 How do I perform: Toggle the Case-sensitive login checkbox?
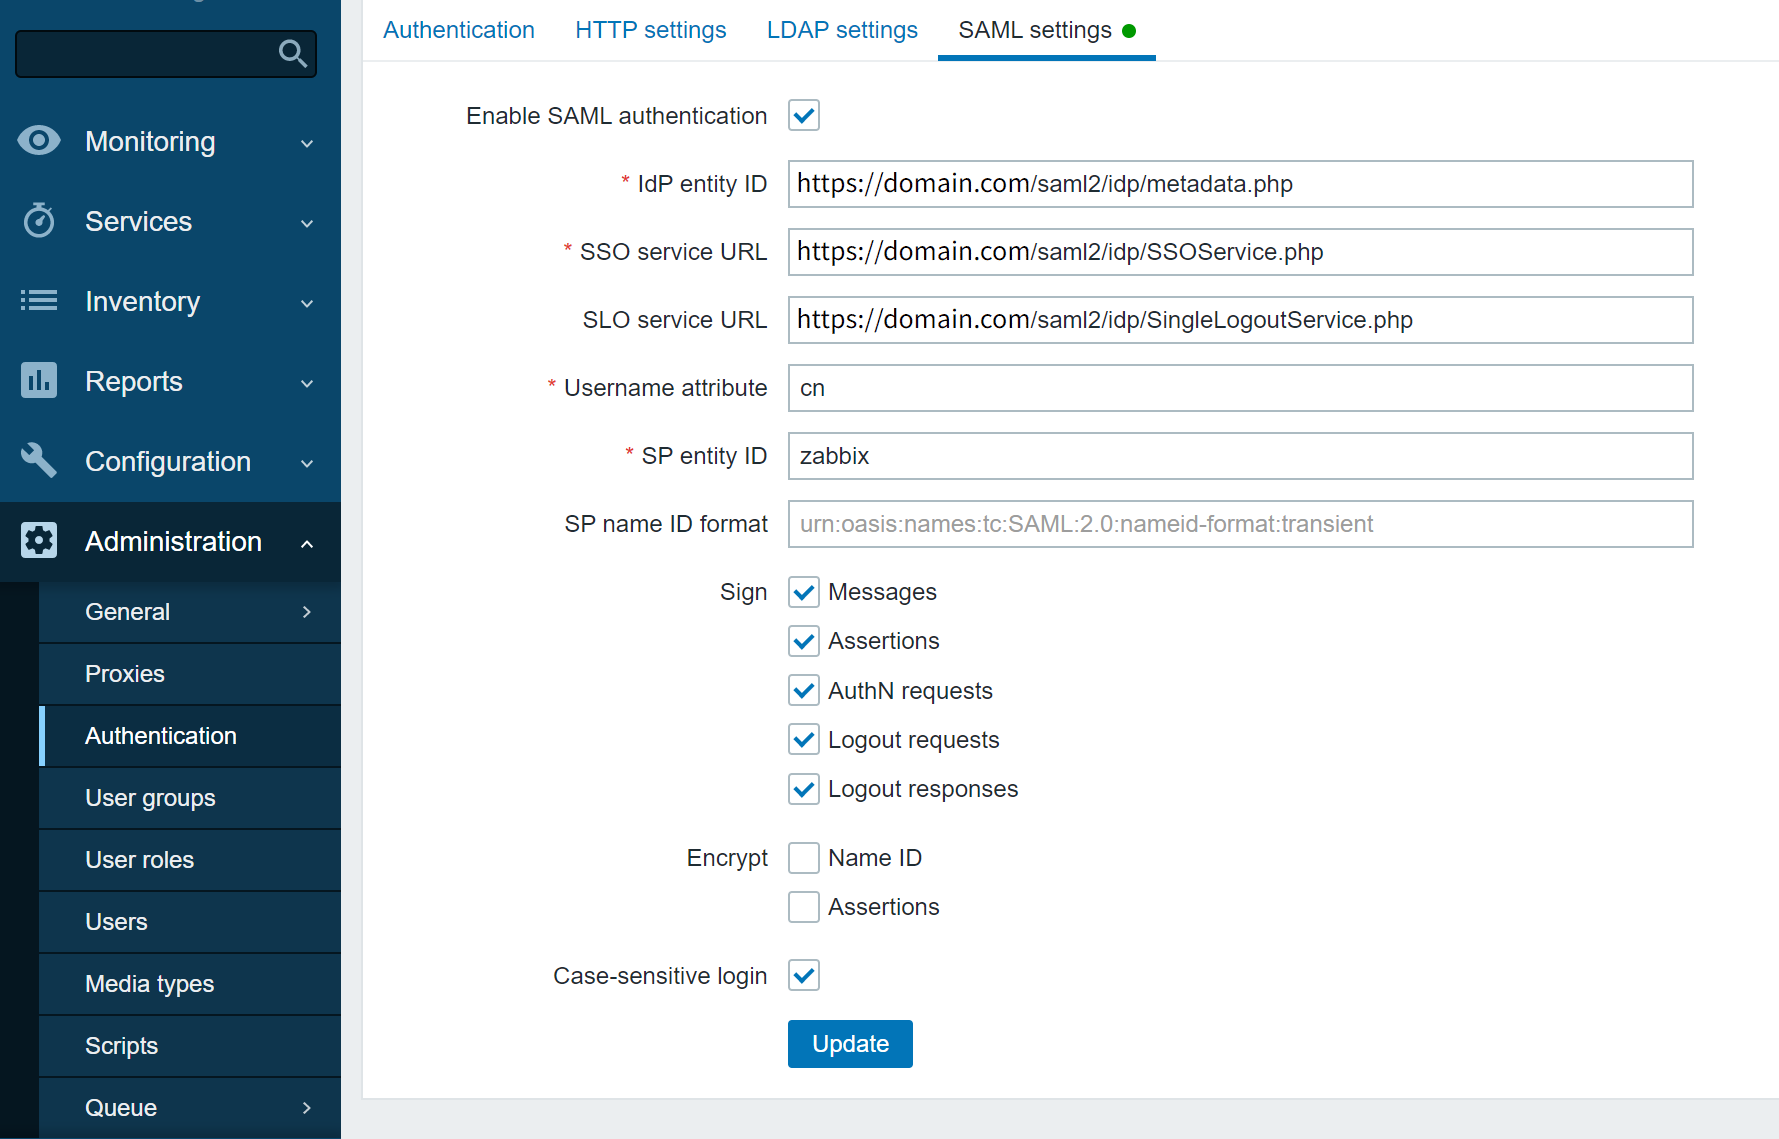coord(803,975)
